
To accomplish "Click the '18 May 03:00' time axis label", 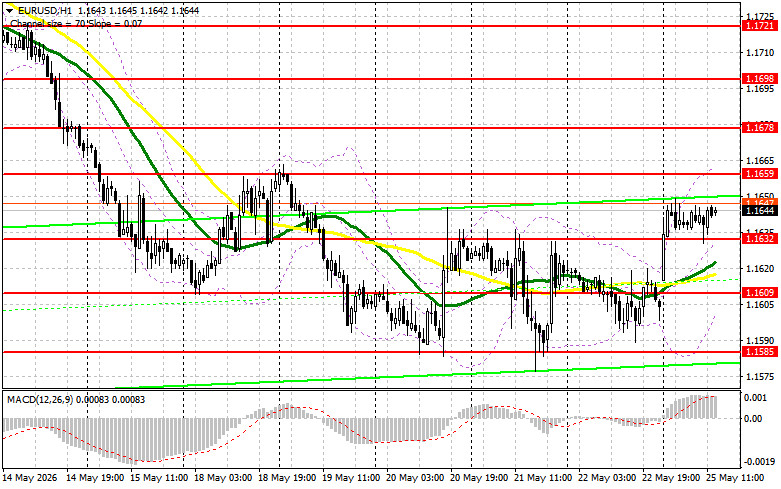I will 223,478.
